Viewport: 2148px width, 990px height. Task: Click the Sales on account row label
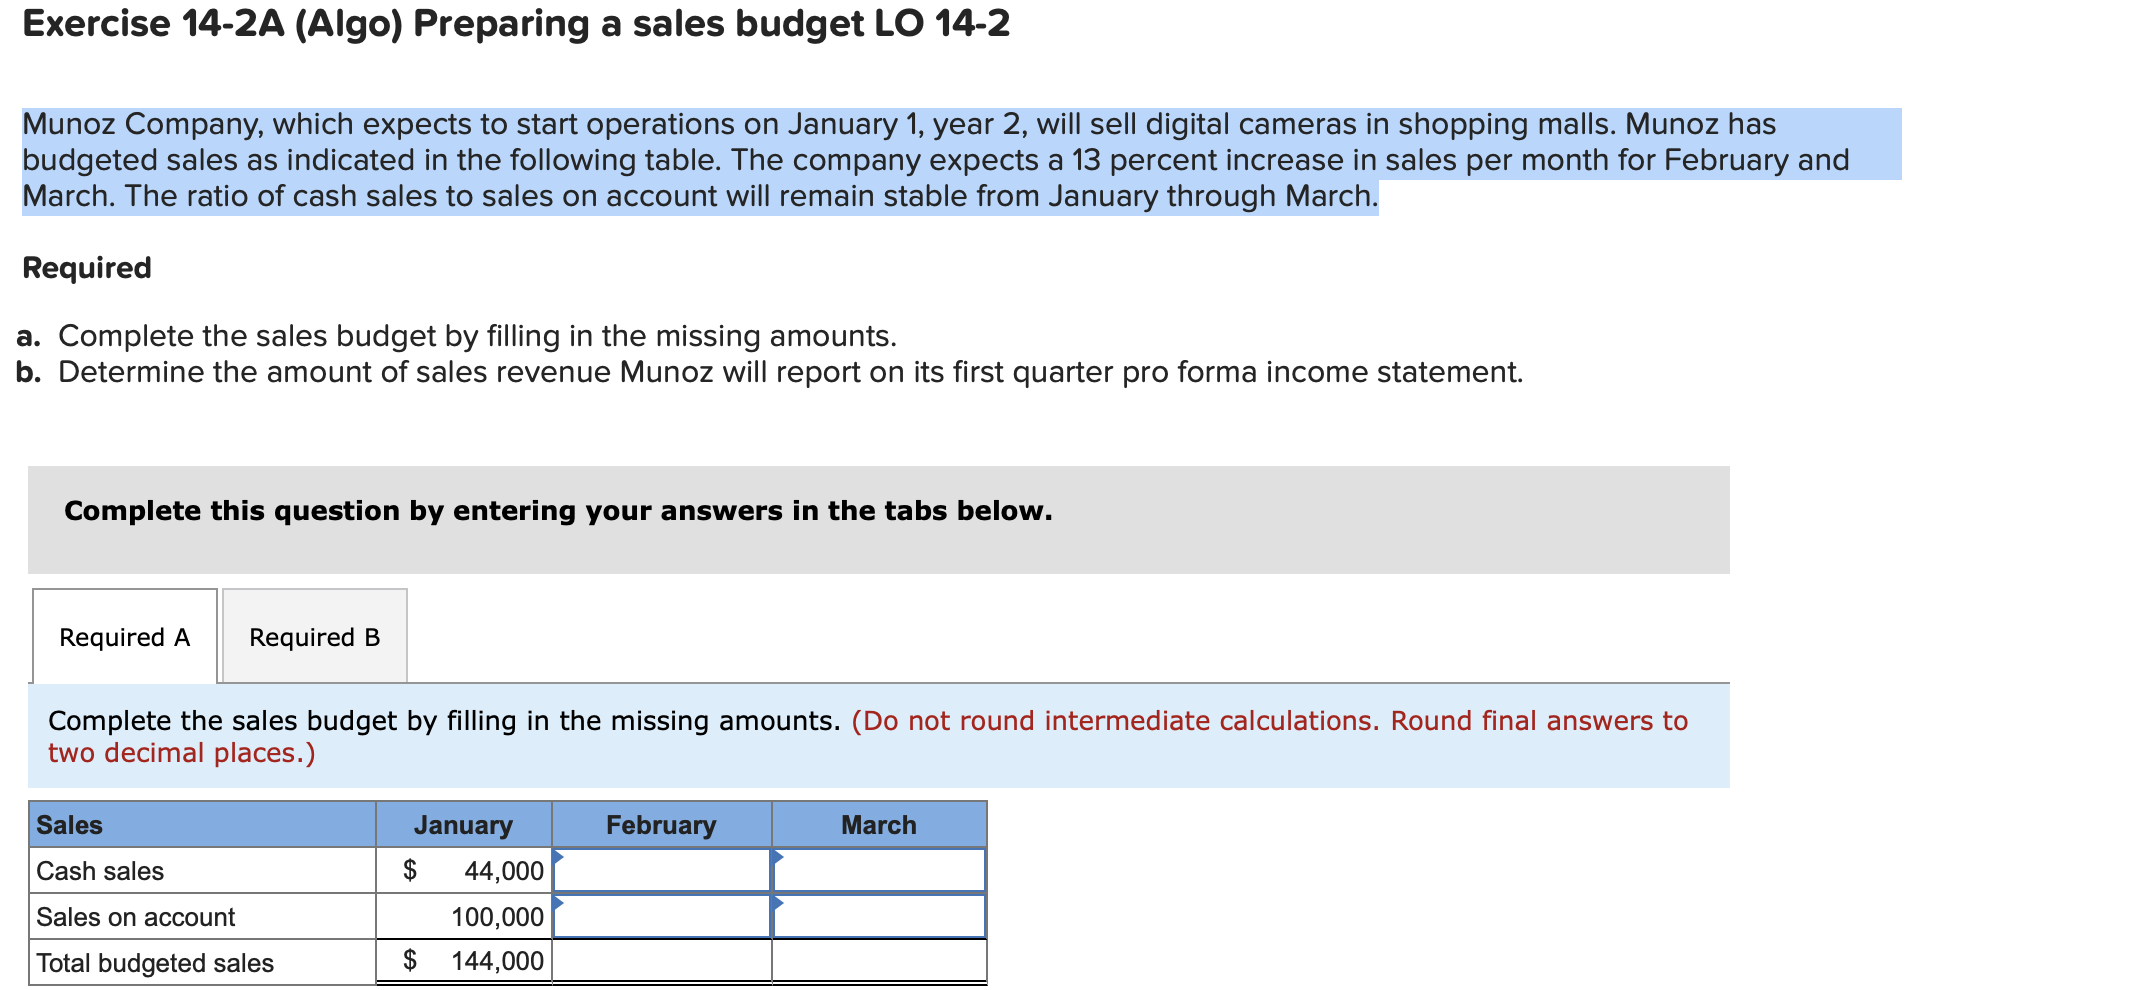[136, 916]
